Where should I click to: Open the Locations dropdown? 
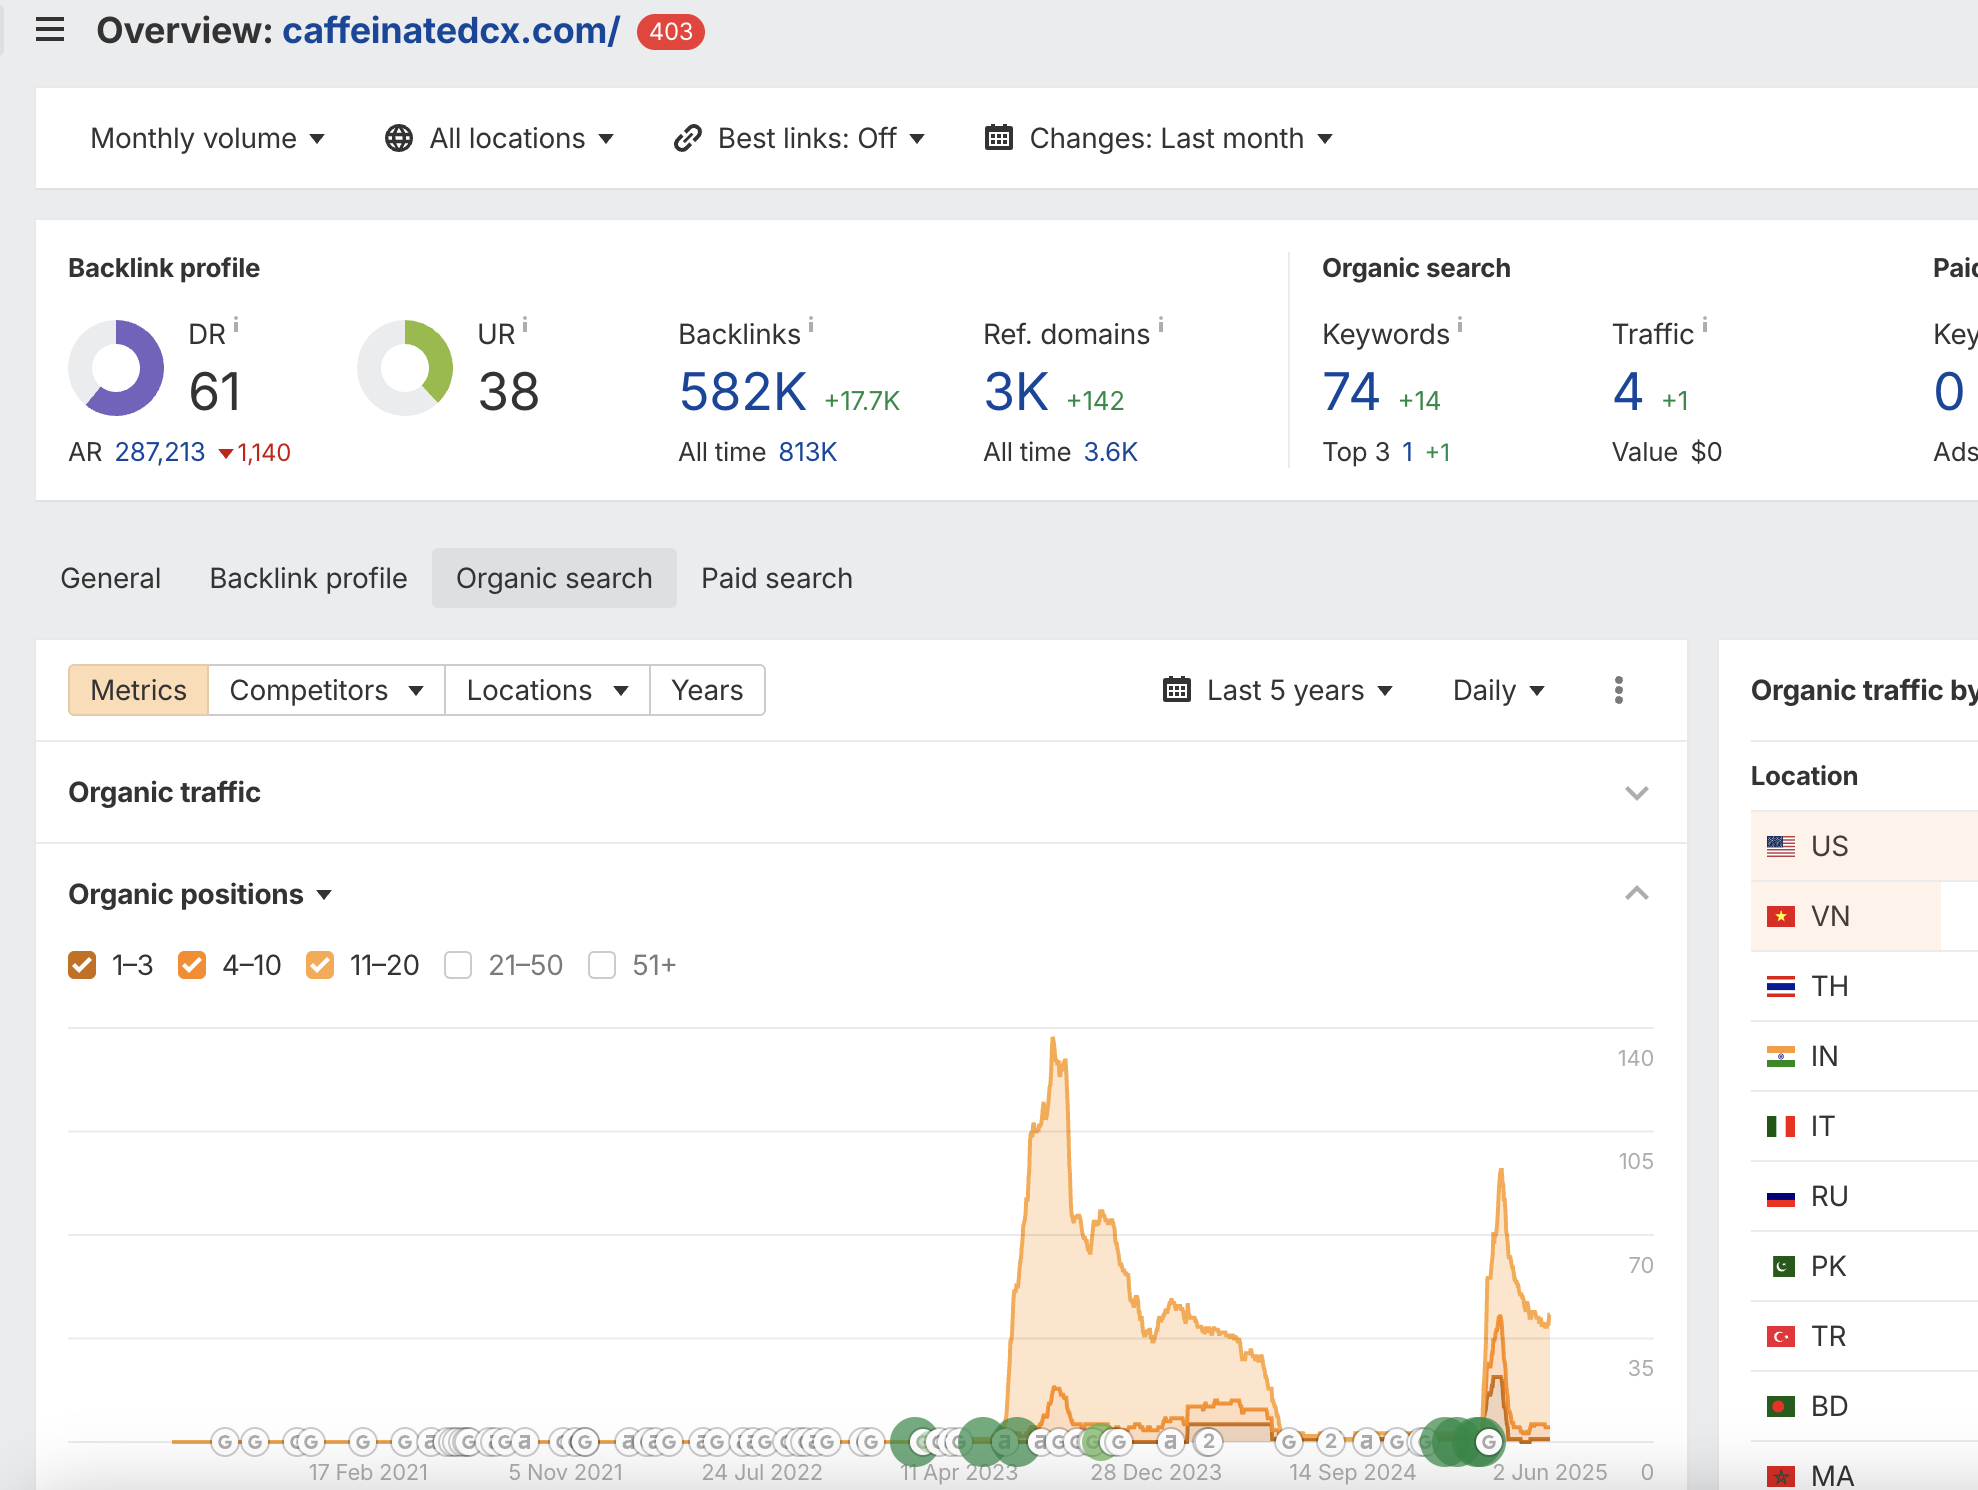click(547, 690)
